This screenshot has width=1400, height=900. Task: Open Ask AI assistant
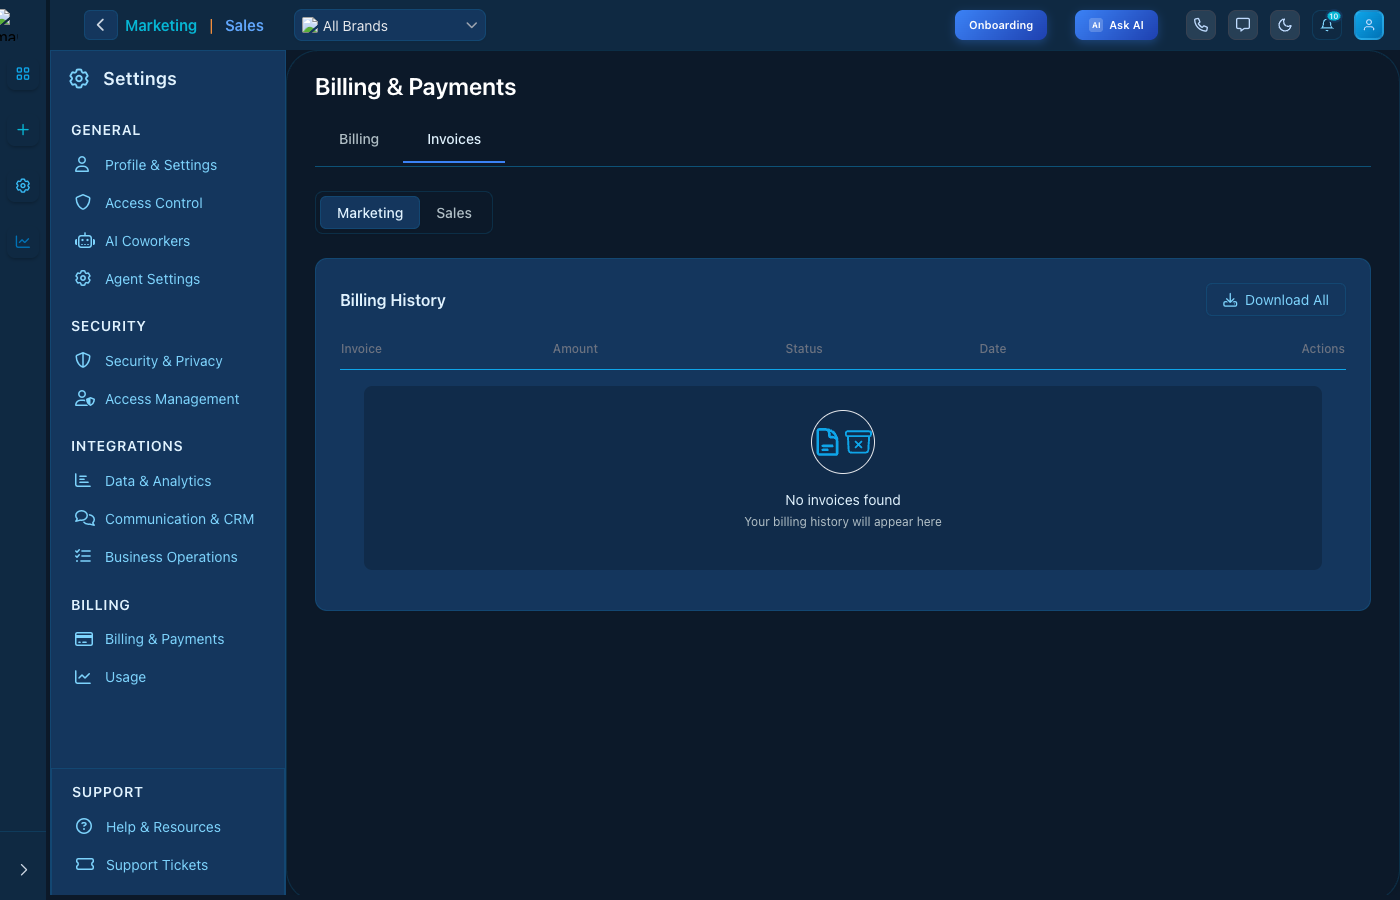(1116, 25)
